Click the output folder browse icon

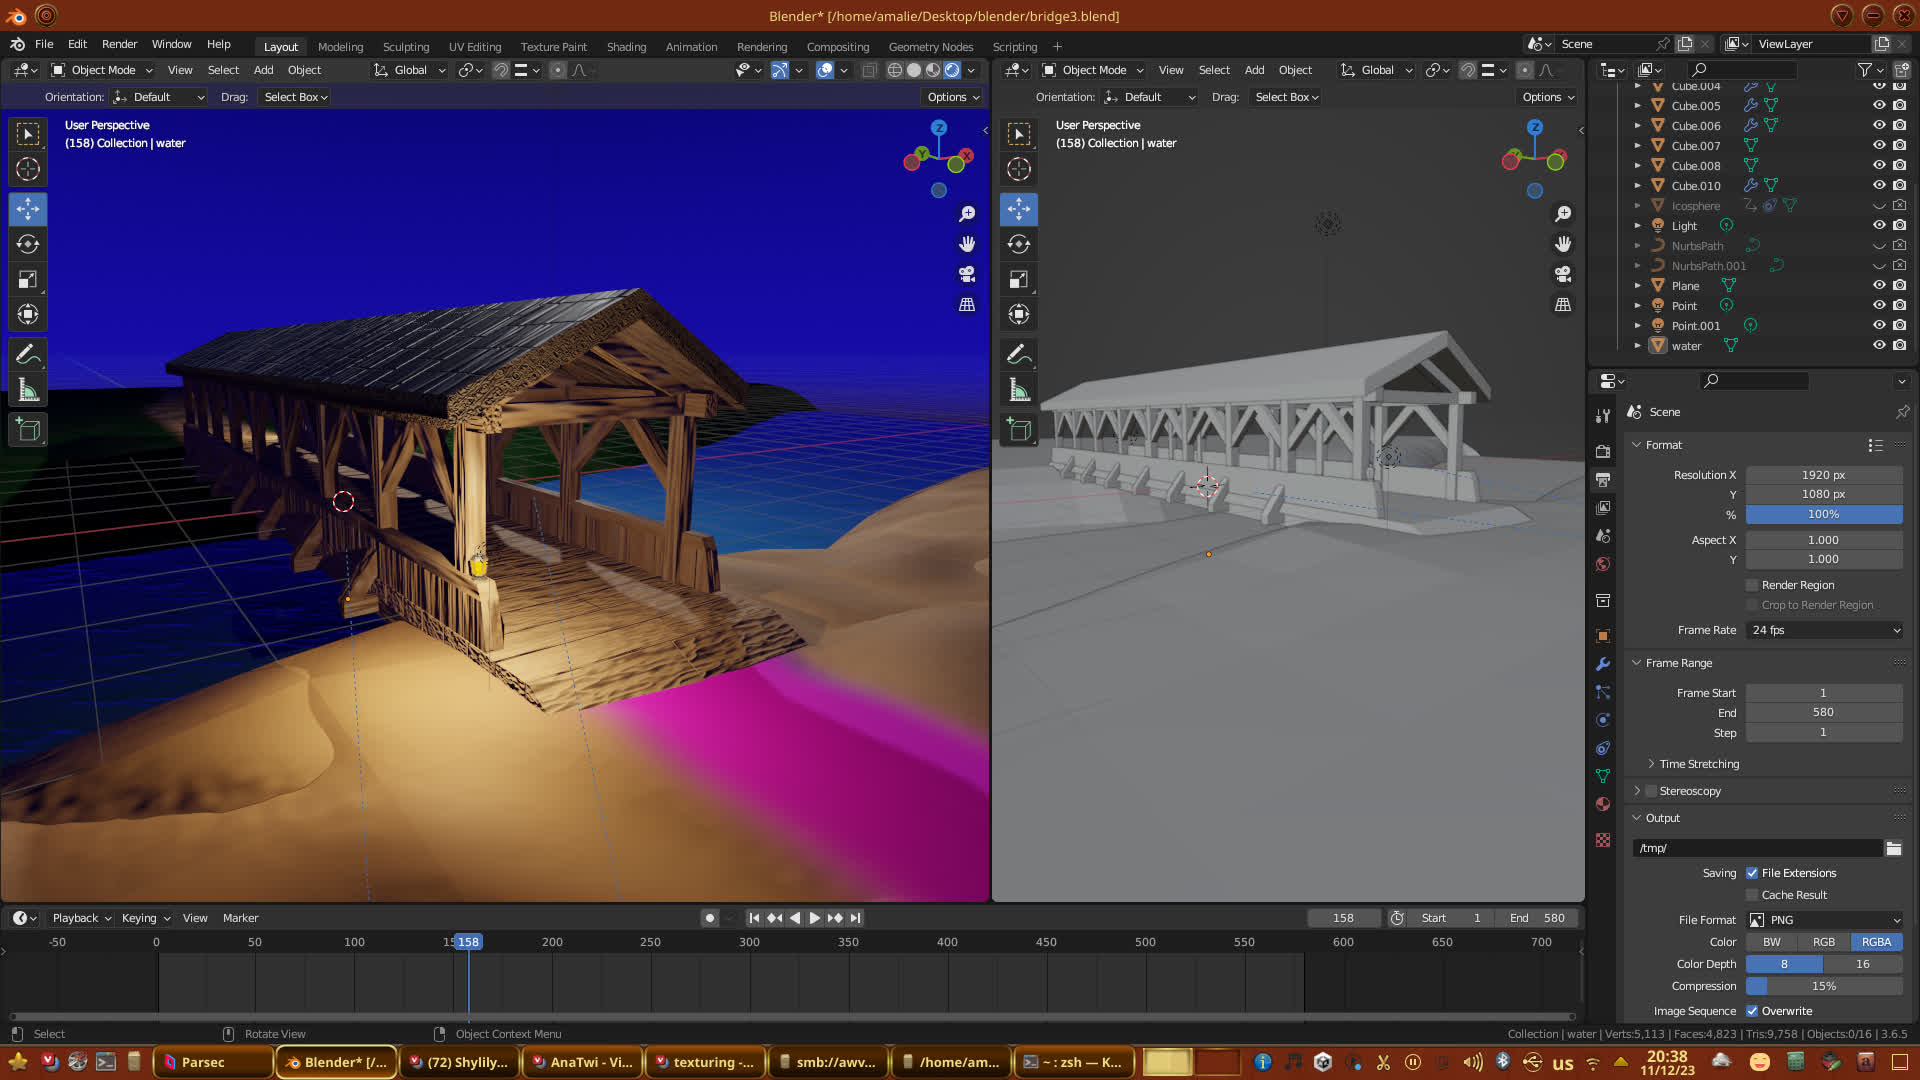pos(1893,848)
